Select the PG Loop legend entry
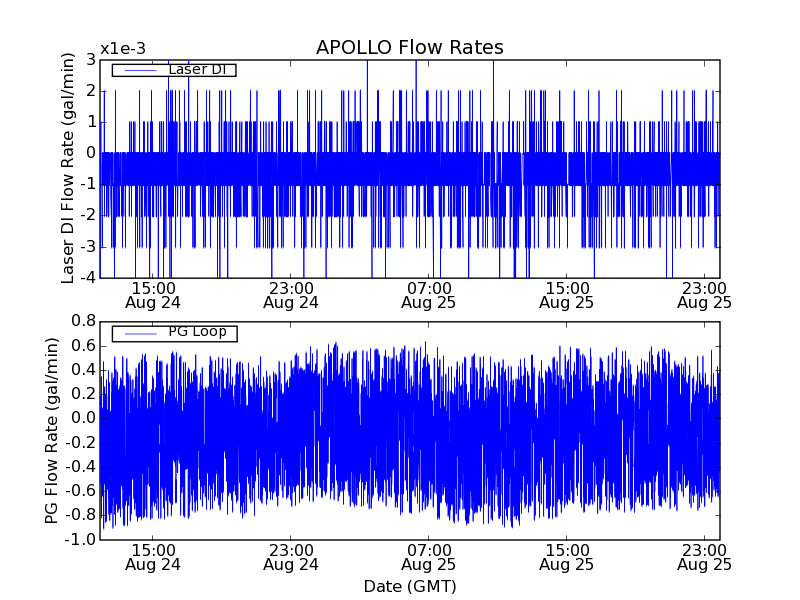The height and width of the screenshot is (600, 800). [196, 332]
